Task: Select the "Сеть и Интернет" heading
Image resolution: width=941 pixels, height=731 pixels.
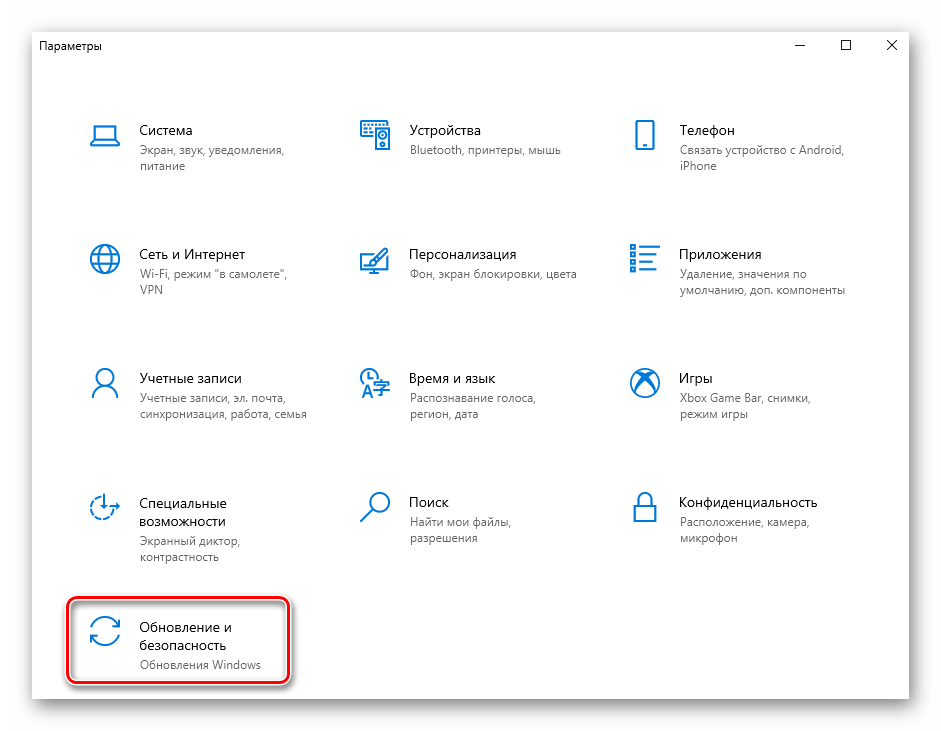Action: point(192,254)
